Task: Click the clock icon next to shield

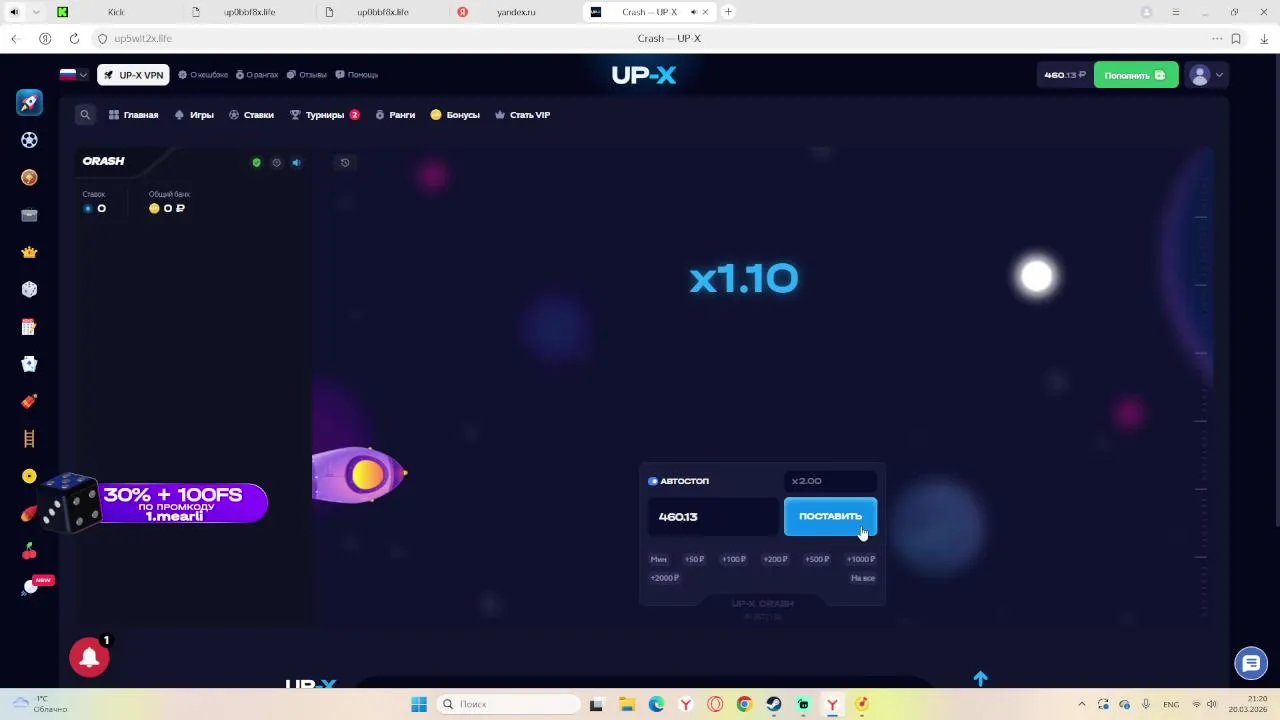Action: 276,162
